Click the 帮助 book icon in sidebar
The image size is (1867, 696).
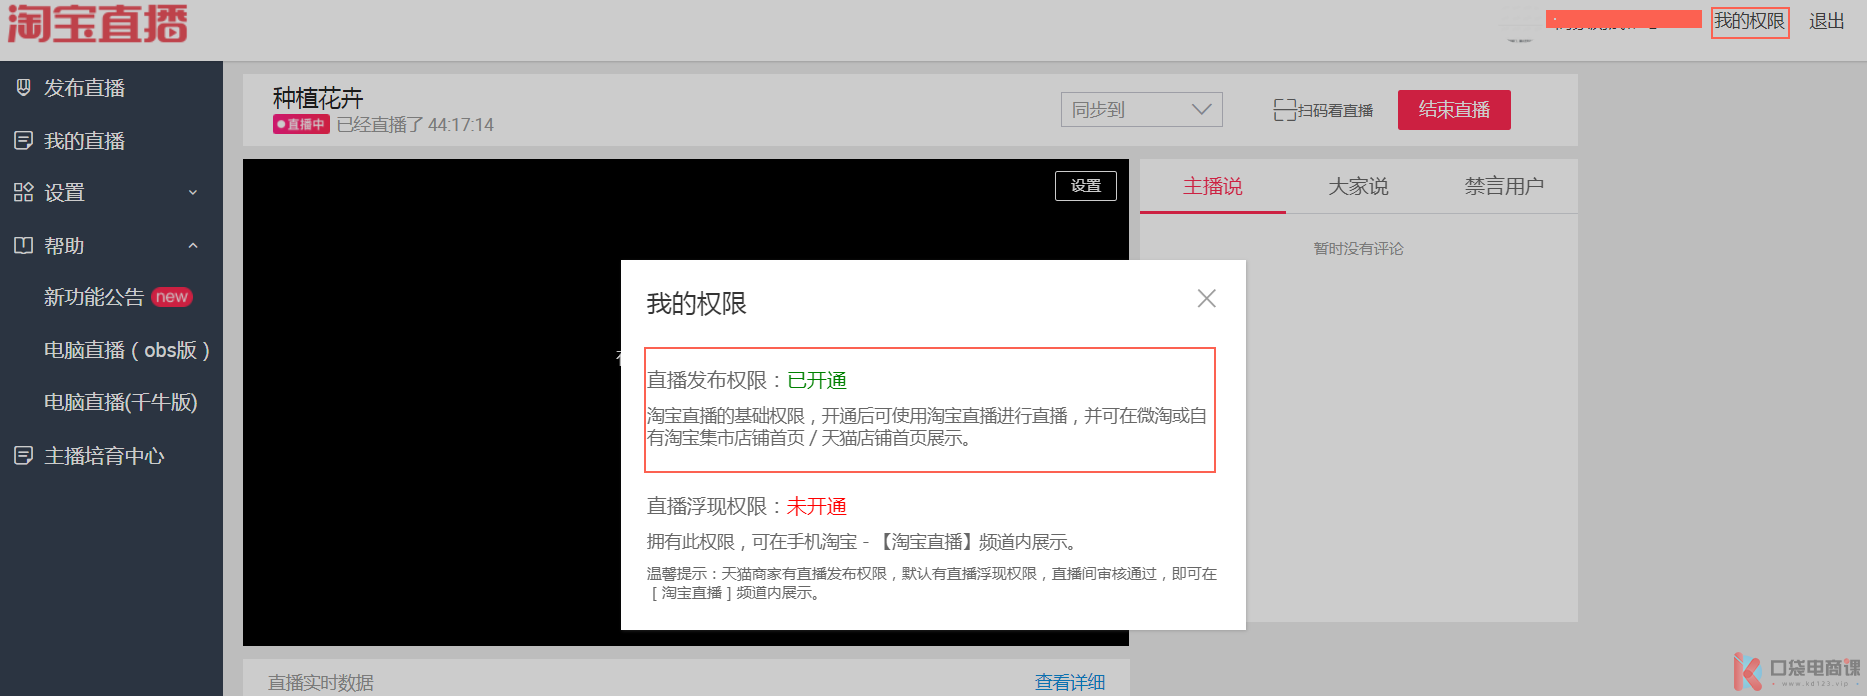[23, 246]
